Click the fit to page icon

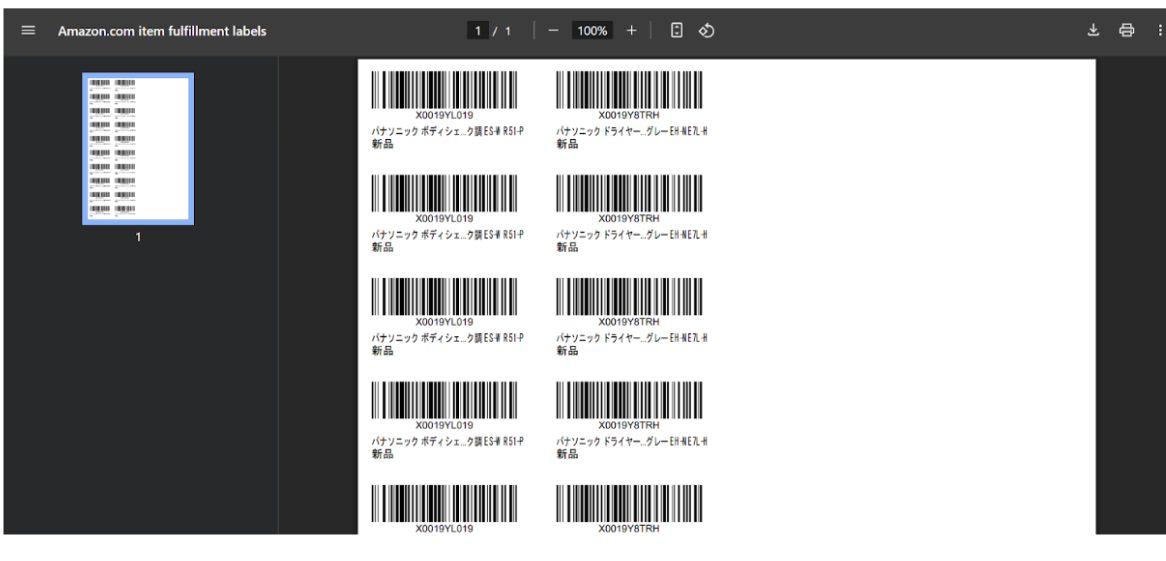point(676,31)
